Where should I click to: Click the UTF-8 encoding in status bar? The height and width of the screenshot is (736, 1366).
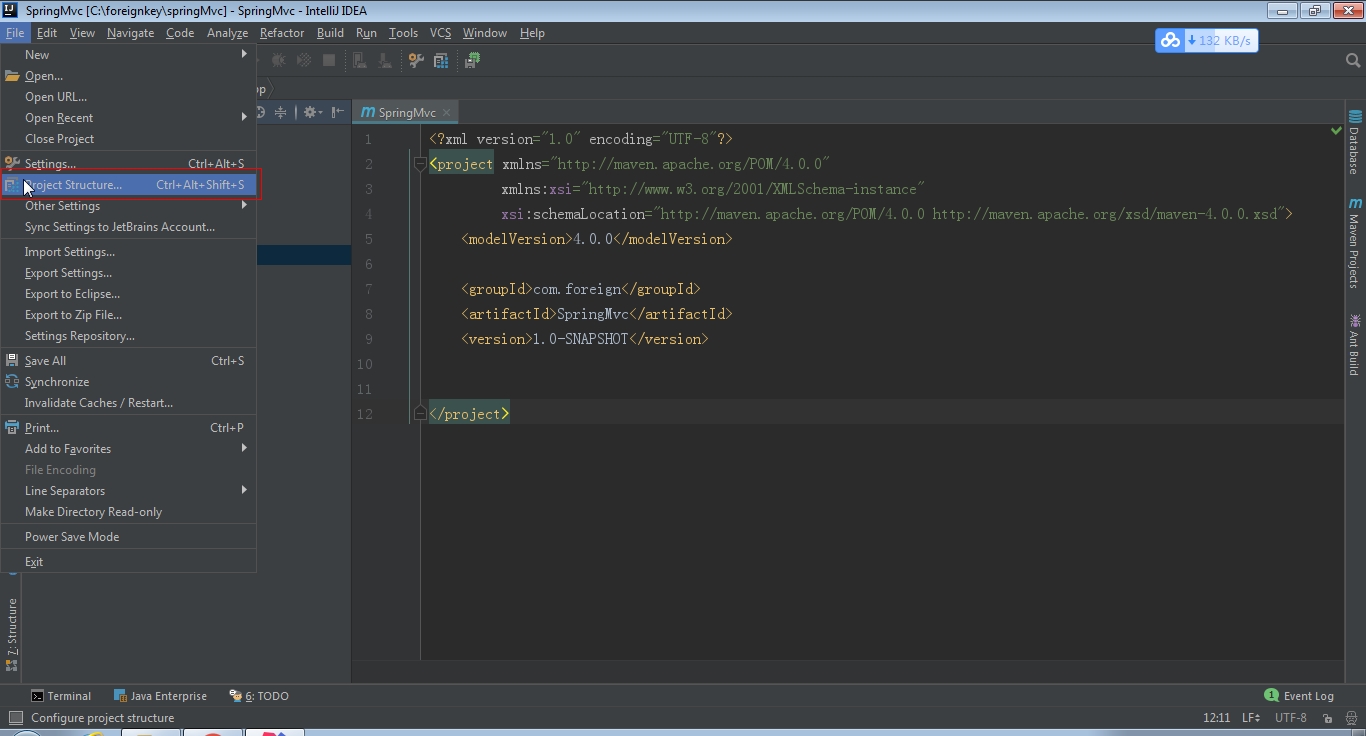click(1291, 718)
